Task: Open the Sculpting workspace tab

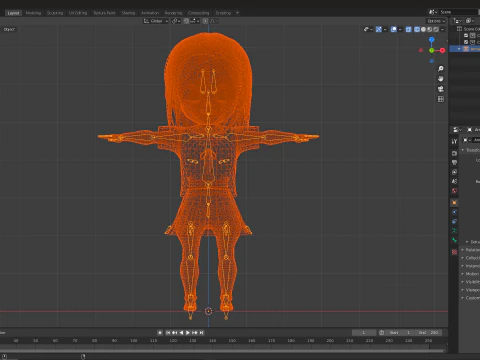Action: pos(55,13)
